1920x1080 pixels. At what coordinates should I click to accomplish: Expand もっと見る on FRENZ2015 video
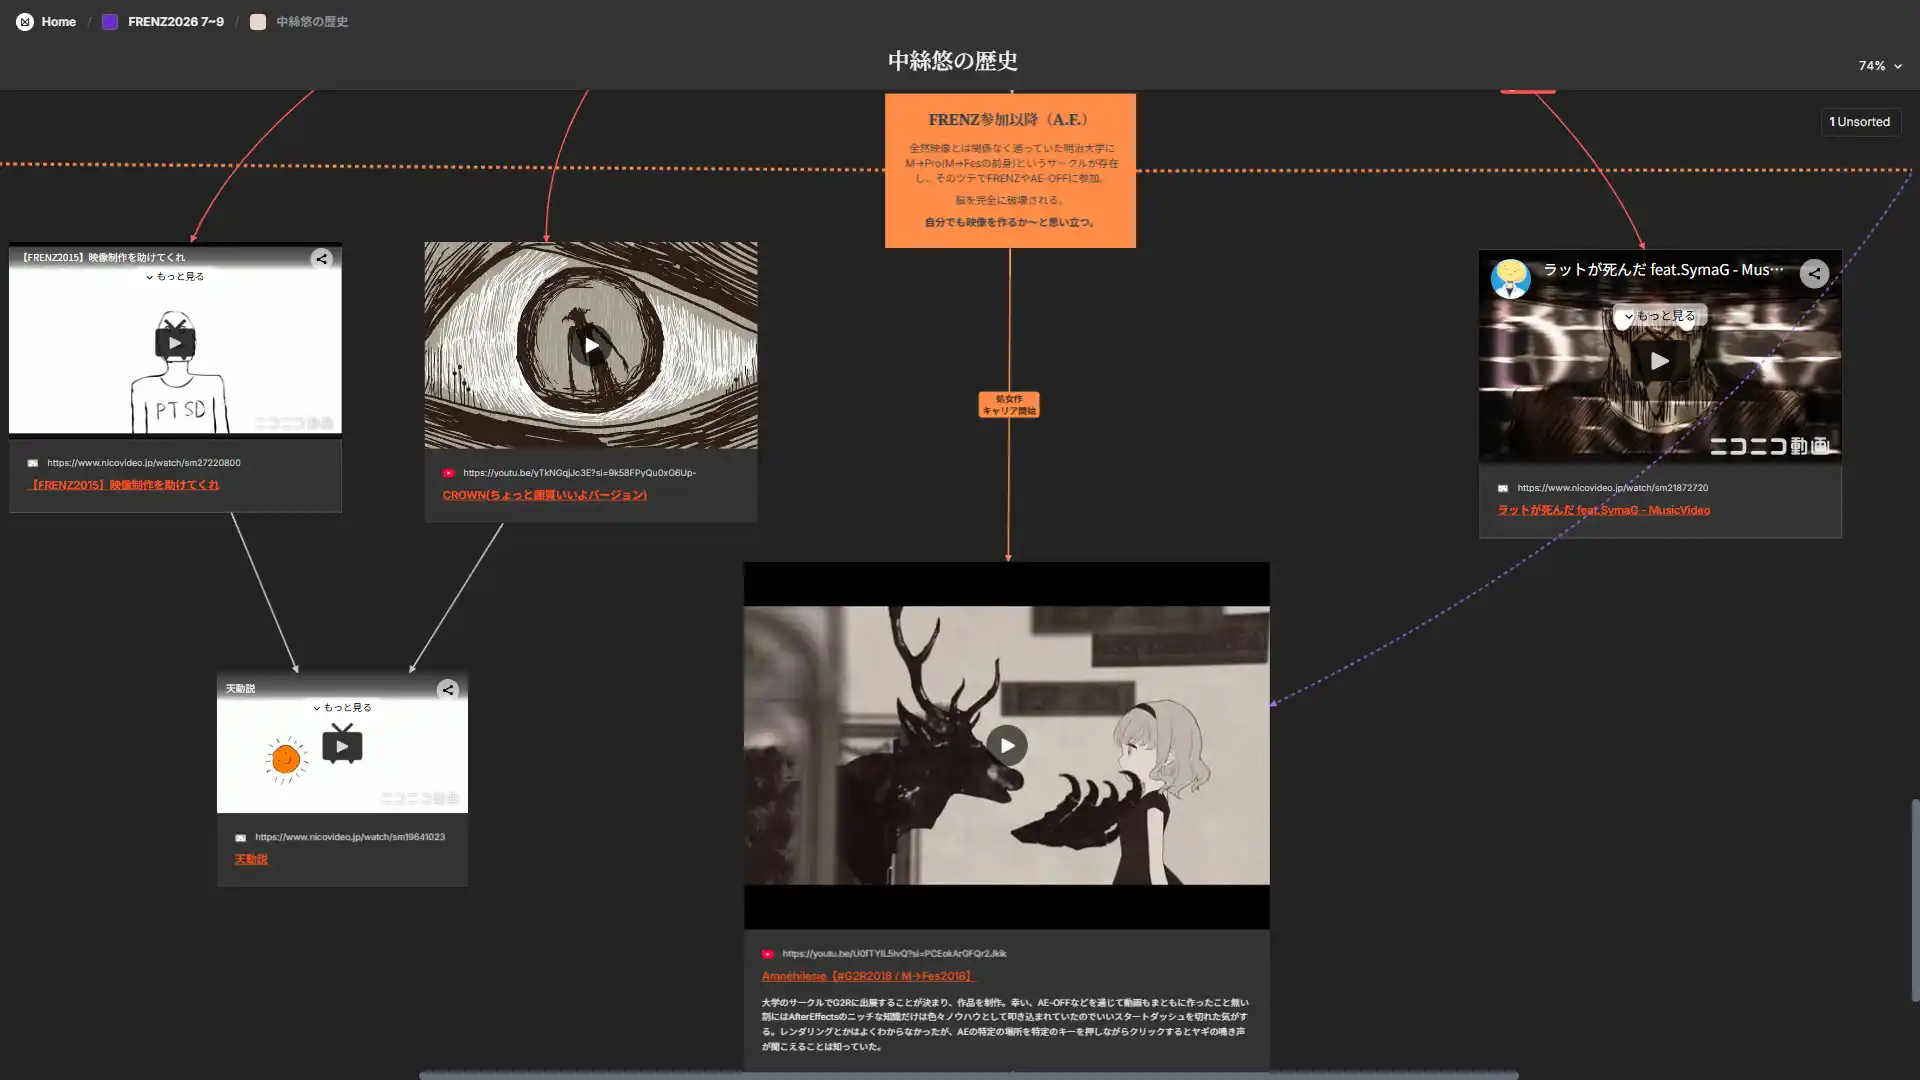point(175,277)
